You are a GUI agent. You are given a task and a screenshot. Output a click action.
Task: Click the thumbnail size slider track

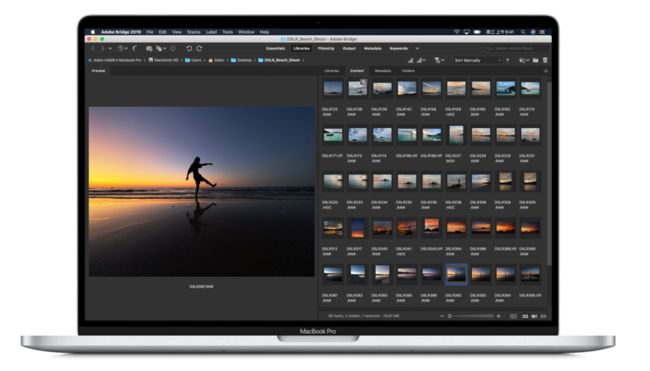[473, 316]
